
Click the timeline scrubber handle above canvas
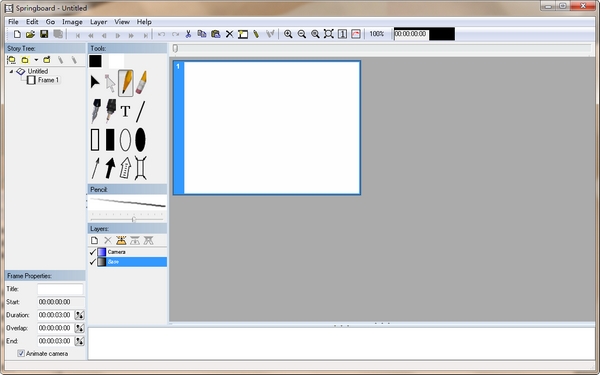click(175, 48)
